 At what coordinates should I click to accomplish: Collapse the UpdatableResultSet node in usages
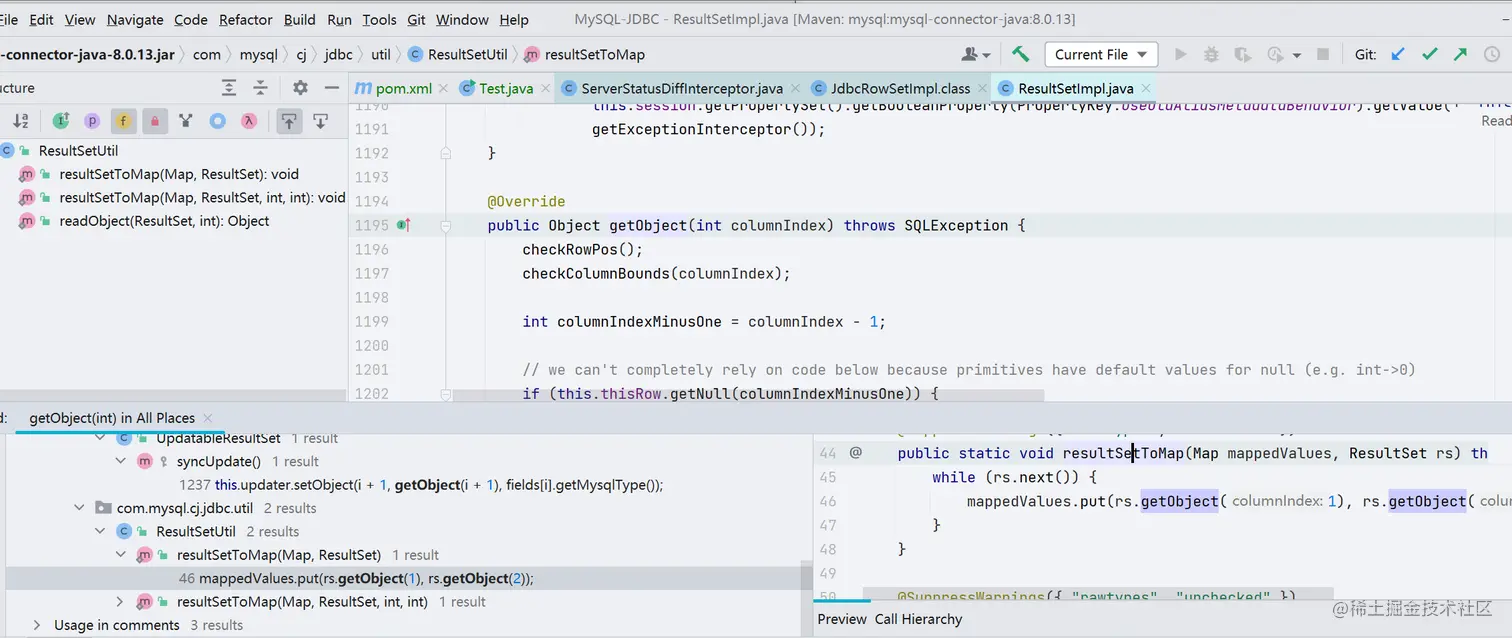[x=100, y=438]
